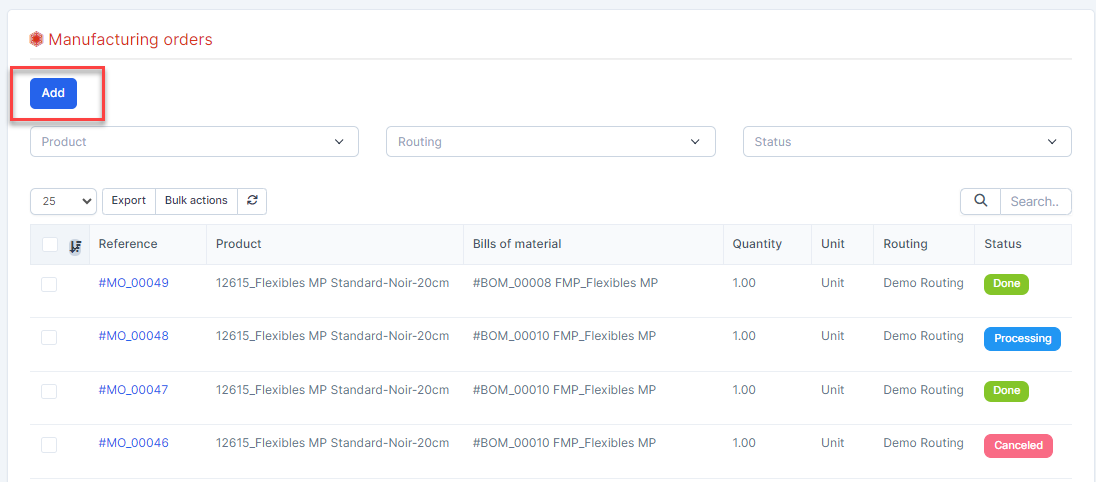Select the checkbox for #MO_00047 row
The width and height of the screenshot is (1096, 482).
point(49,391)
